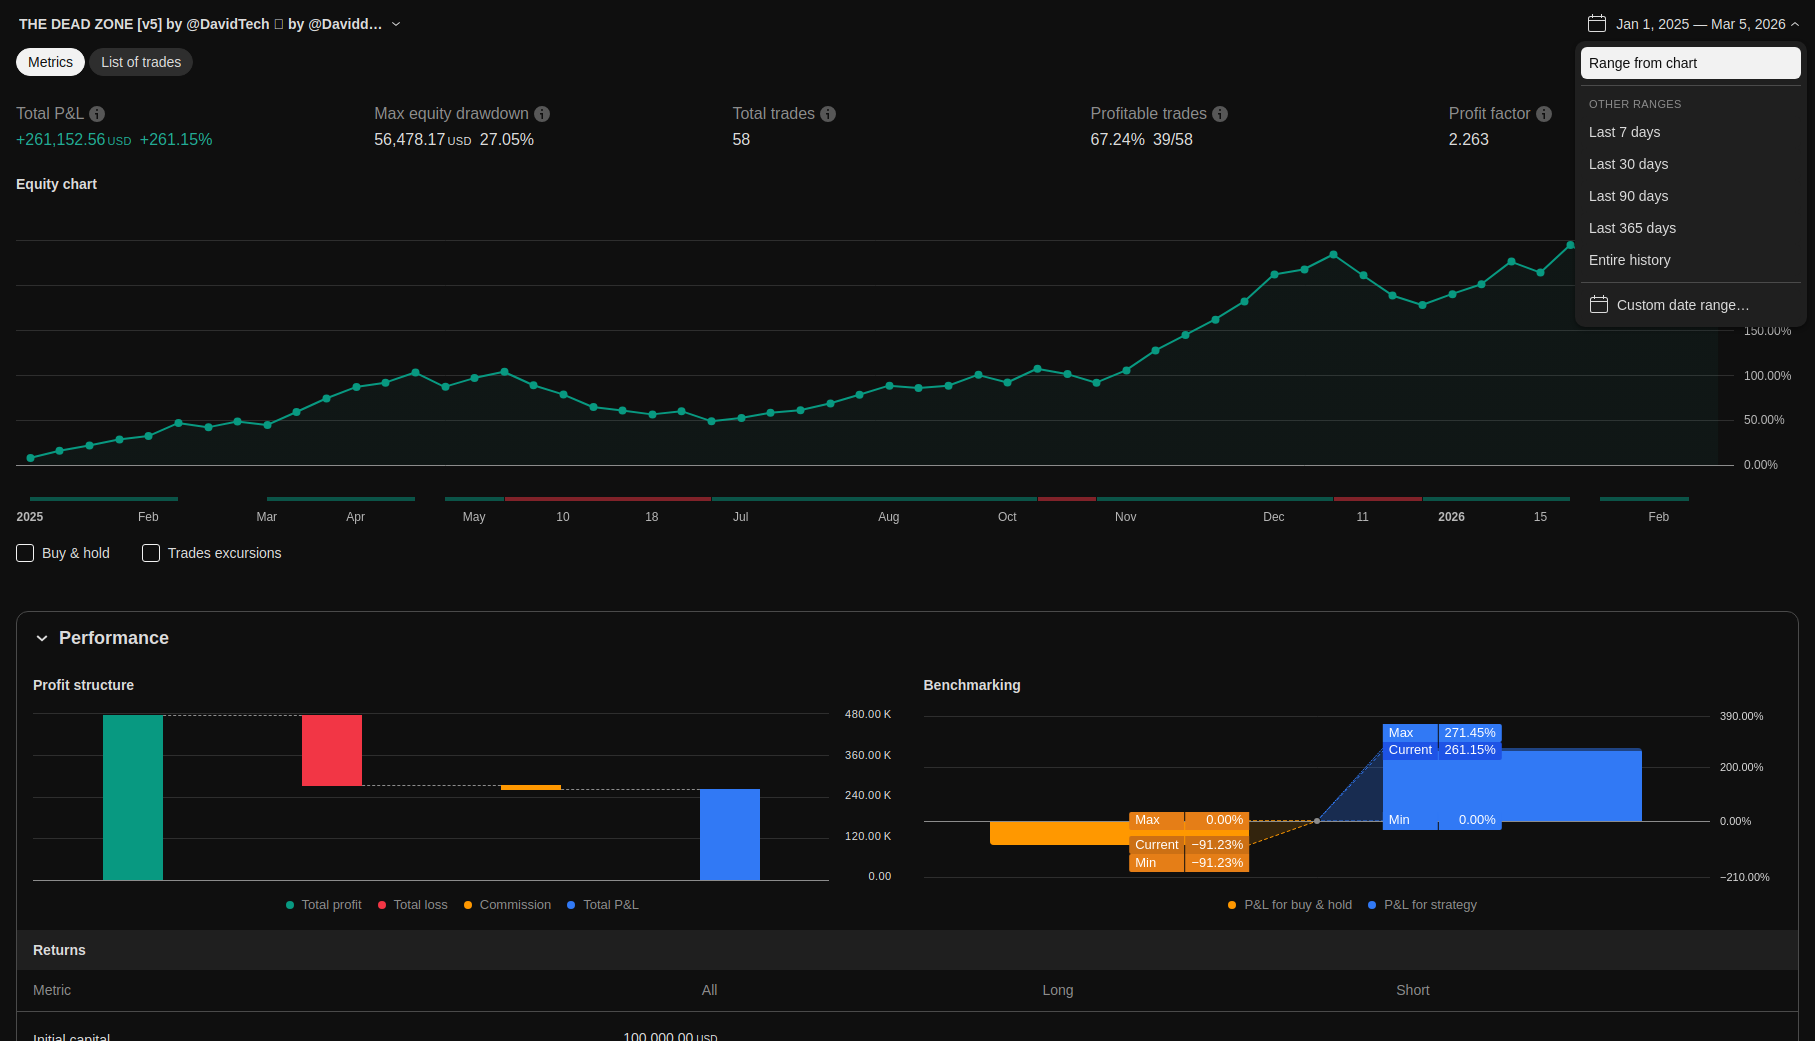Select Last 30 days range
Image resolution: width=1815 pixels, height=1041 pixels.
coord(1628,164)
